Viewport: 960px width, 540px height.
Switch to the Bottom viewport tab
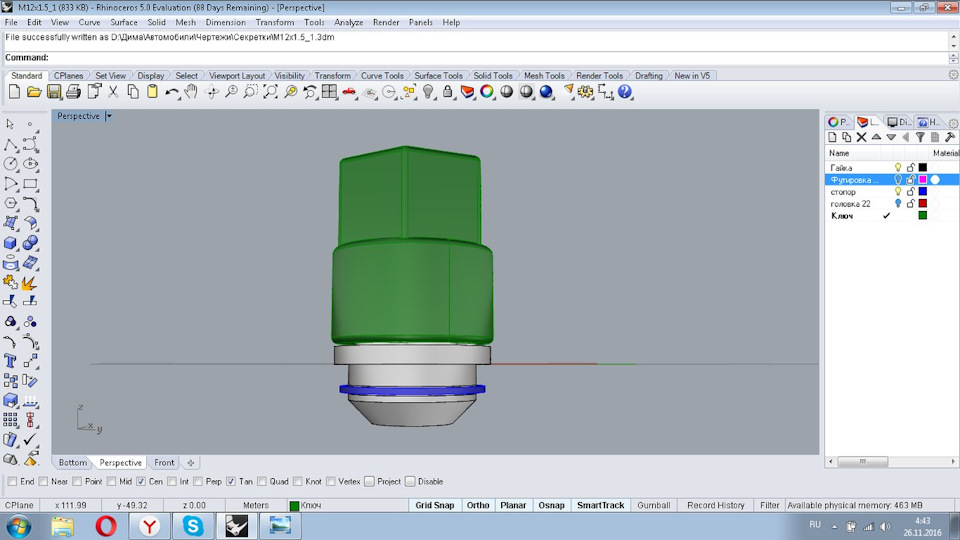[72, 463]
